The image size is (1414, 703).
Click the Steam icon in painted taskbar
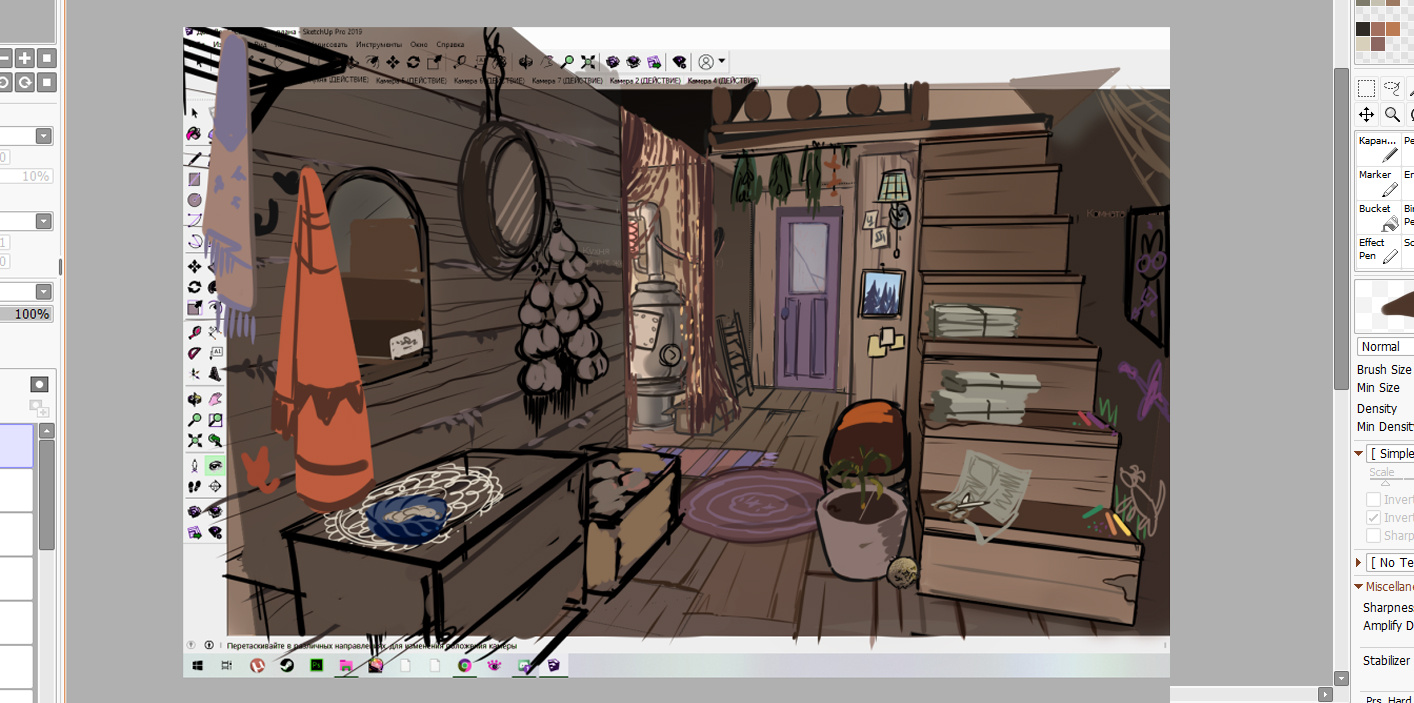[x=286, y=665]
